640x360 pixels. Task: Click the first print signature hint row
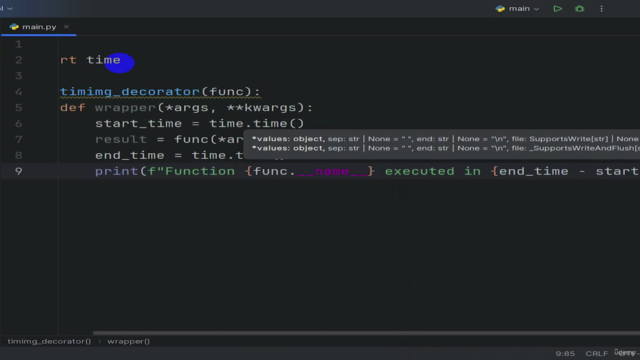[x=445, y=139]
